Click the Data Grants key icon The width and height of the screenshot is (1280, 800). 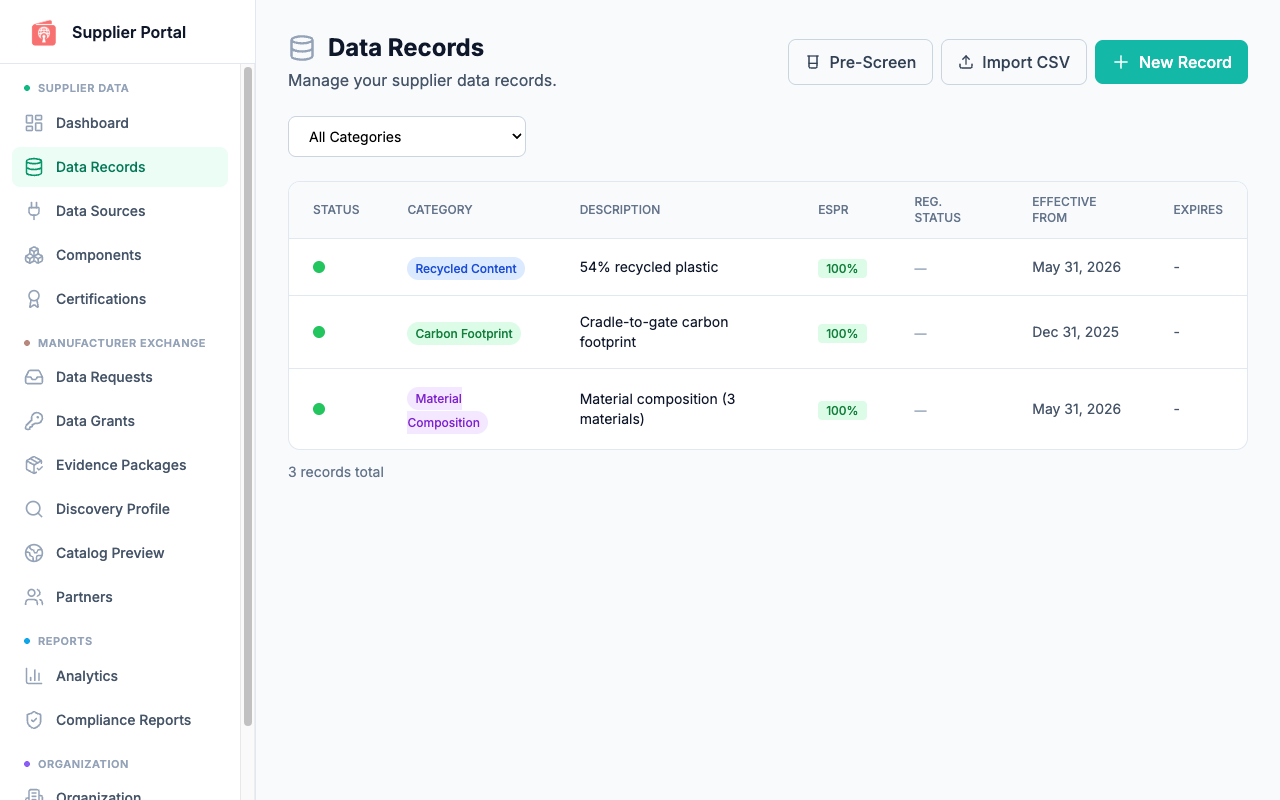pos(34,421)
